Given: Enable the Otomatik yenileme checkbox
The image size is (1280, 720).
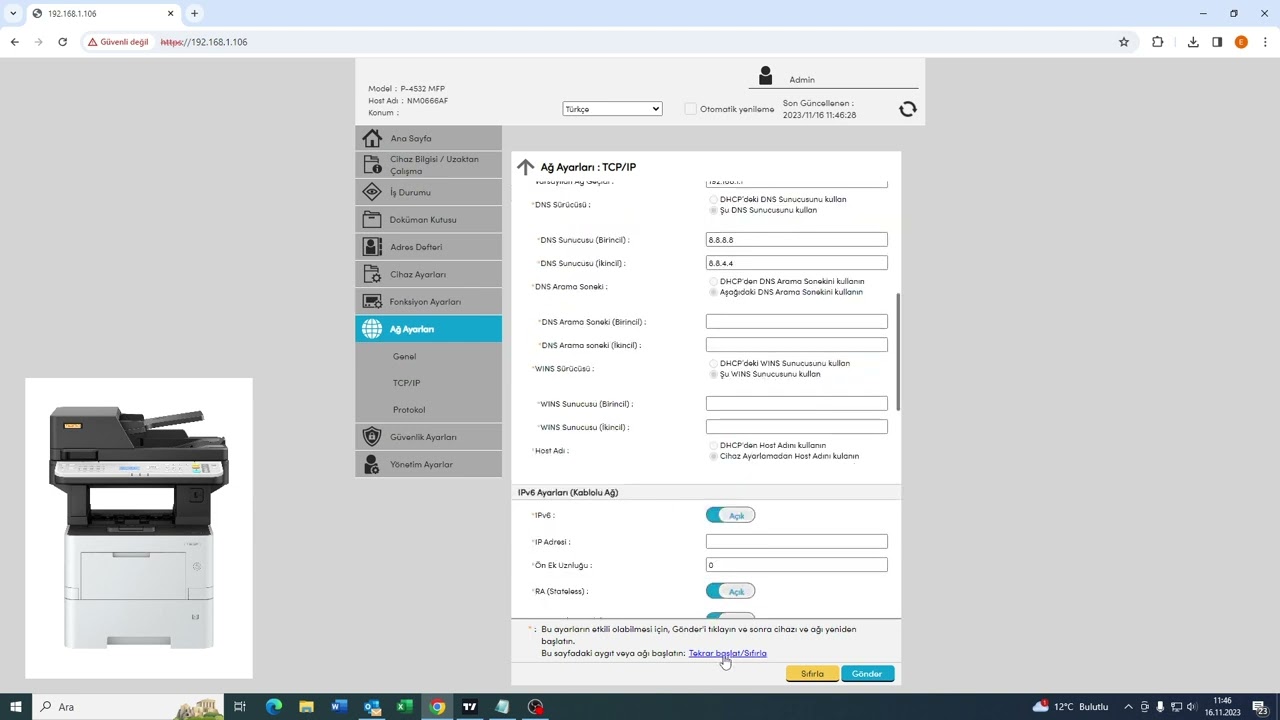Looking at the screenshot, I should coord(690,109).
